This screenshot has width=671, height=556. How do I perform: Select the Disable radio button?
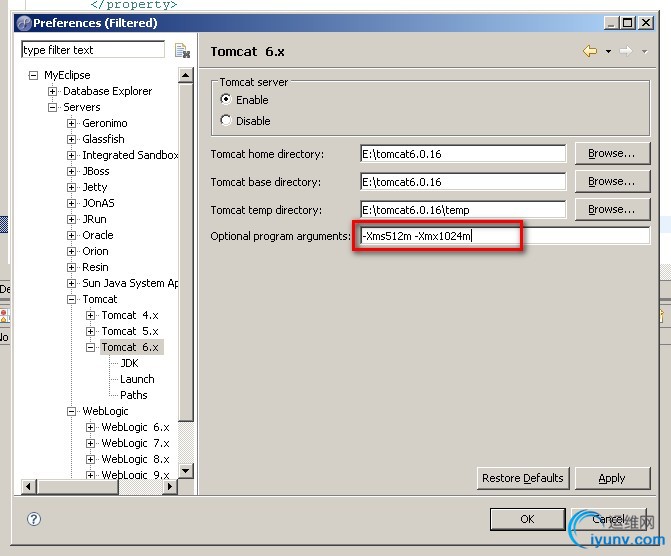pyautogui.click(x=226, y=120)
